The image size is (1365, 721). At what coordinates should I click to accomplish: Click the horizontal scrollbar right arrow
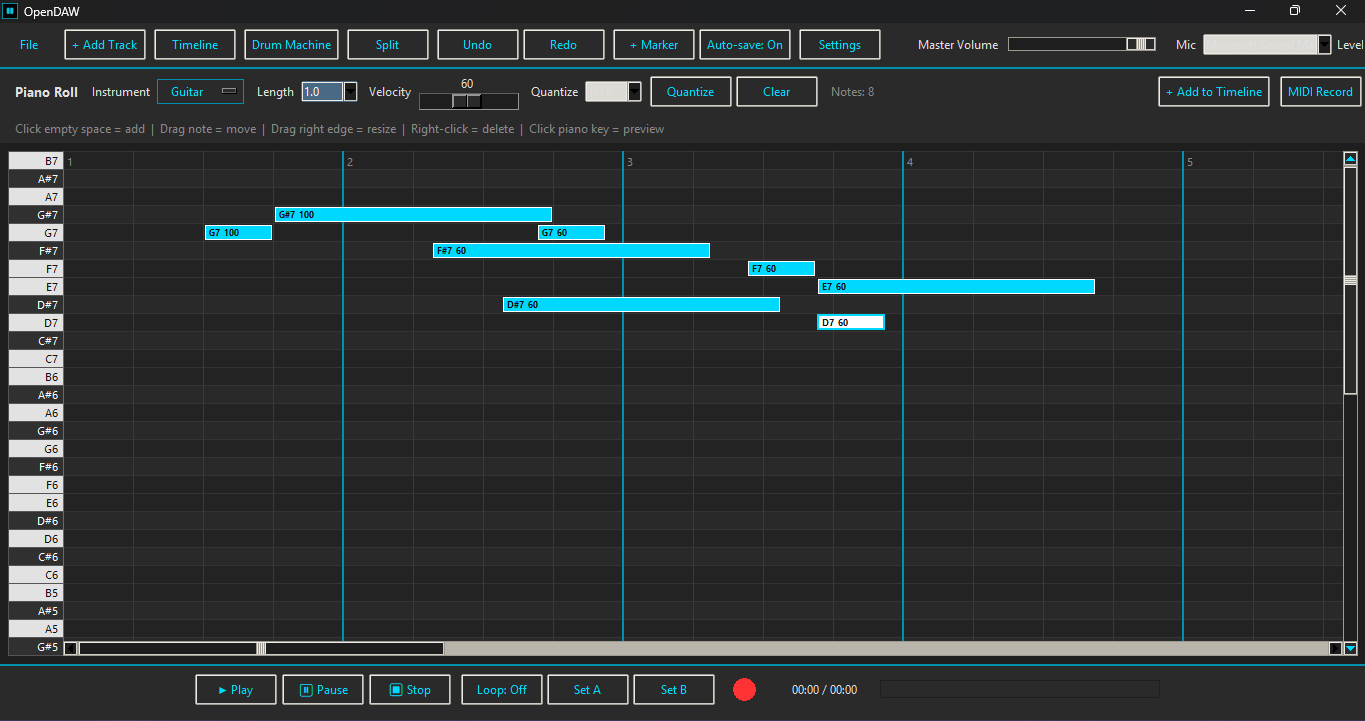(x=1335, y=648)
